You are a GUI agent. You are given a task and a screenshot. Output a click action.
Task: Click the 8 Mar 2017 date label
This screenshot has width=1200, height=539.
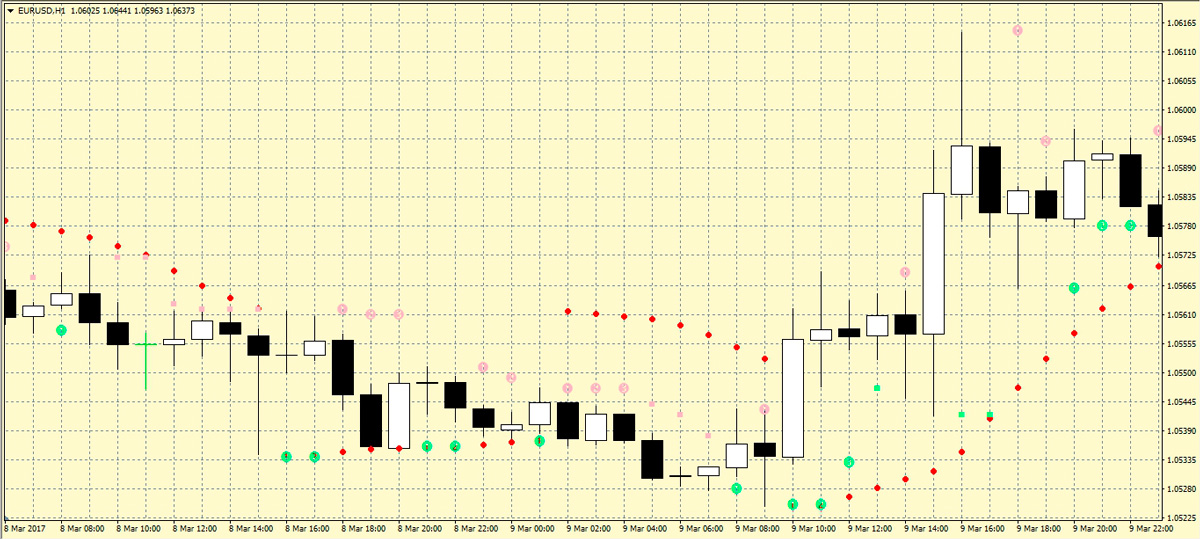25,529
